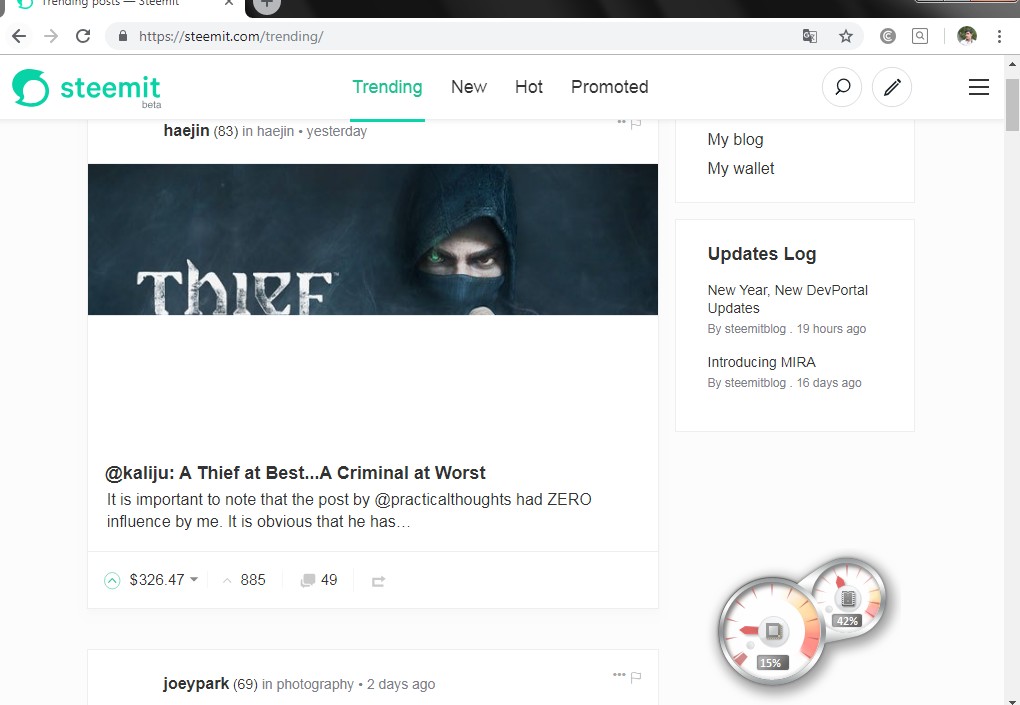Switch to the Hot tab
Image resolution: width=1020 pixels, height=705 pixels.
528,87
